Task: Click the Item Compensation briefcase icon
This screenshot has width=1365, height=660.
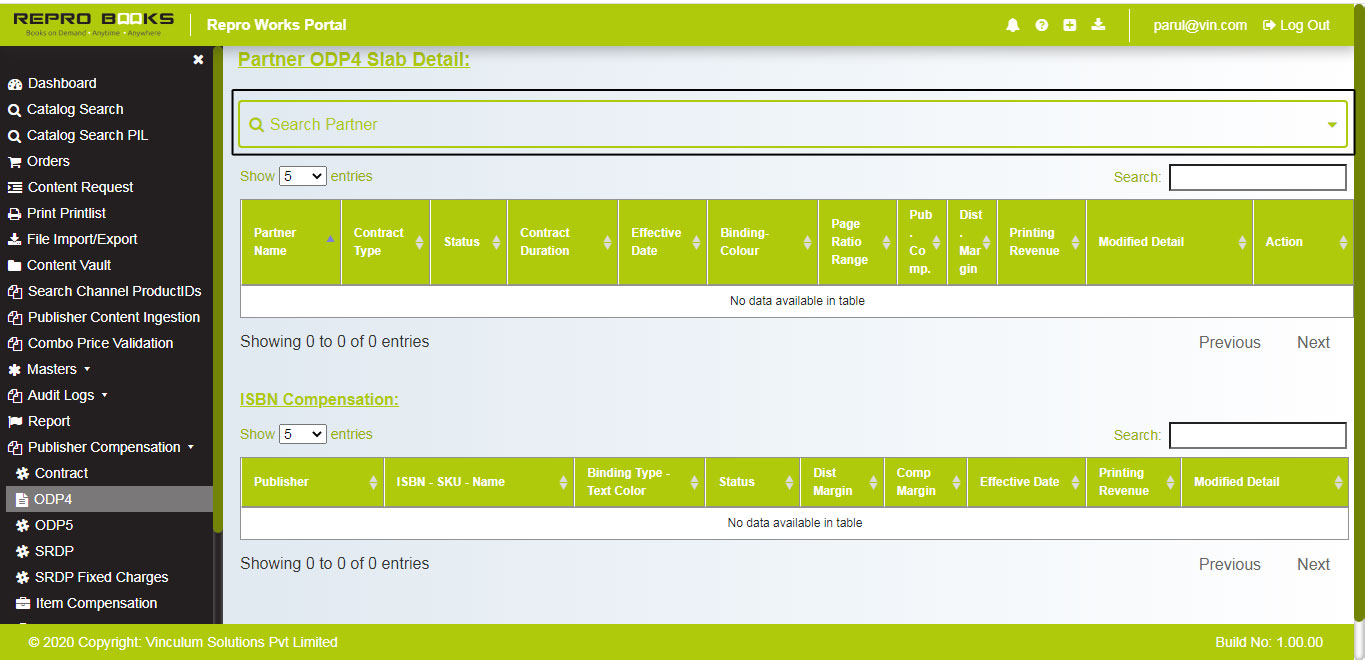Action: click(23, 604)
